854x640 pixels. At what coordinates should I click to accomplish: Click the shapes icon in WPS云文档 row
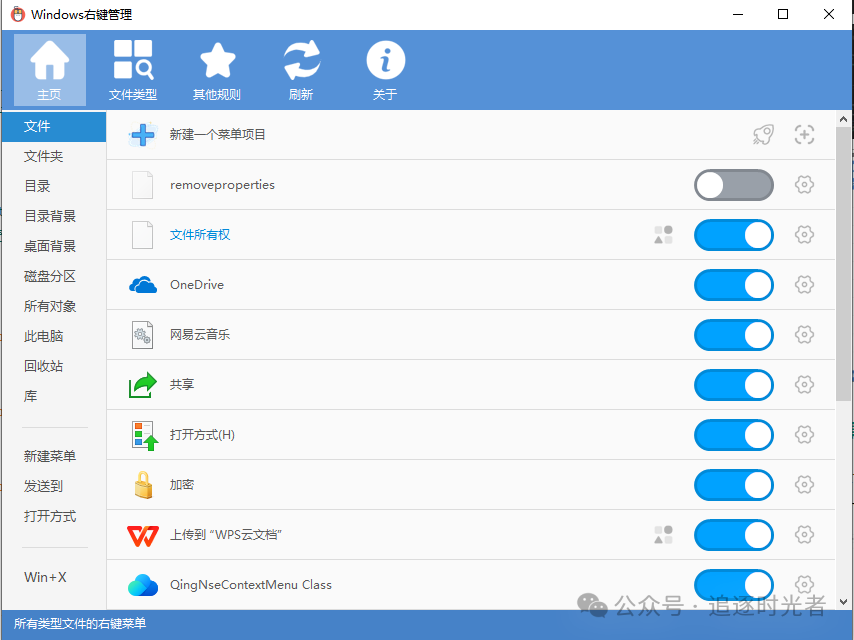point(663,534)
